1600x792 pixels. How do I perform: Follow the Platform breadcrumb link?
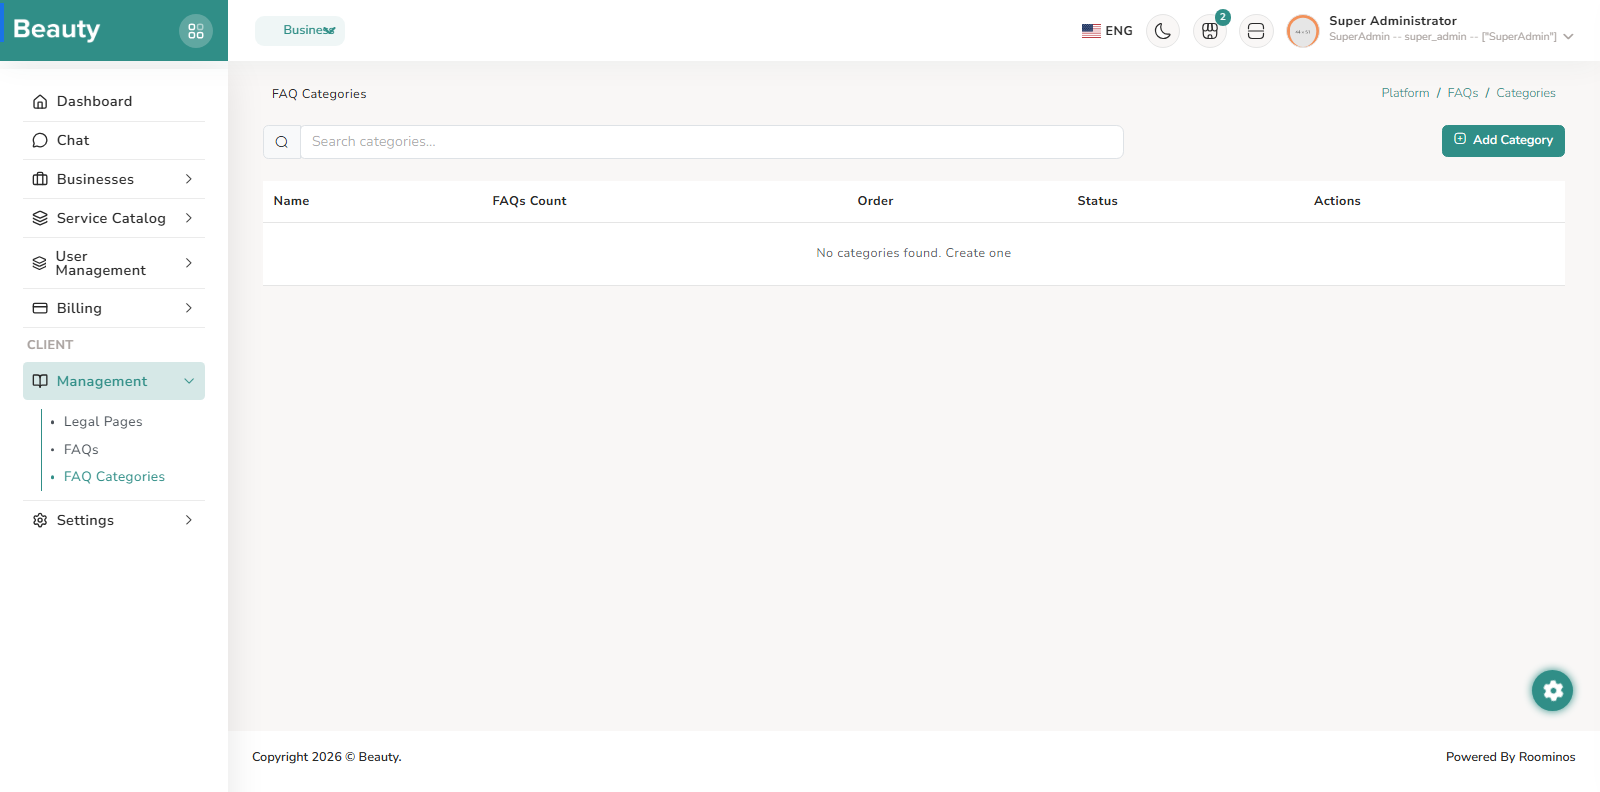[x=1405, y=93]
